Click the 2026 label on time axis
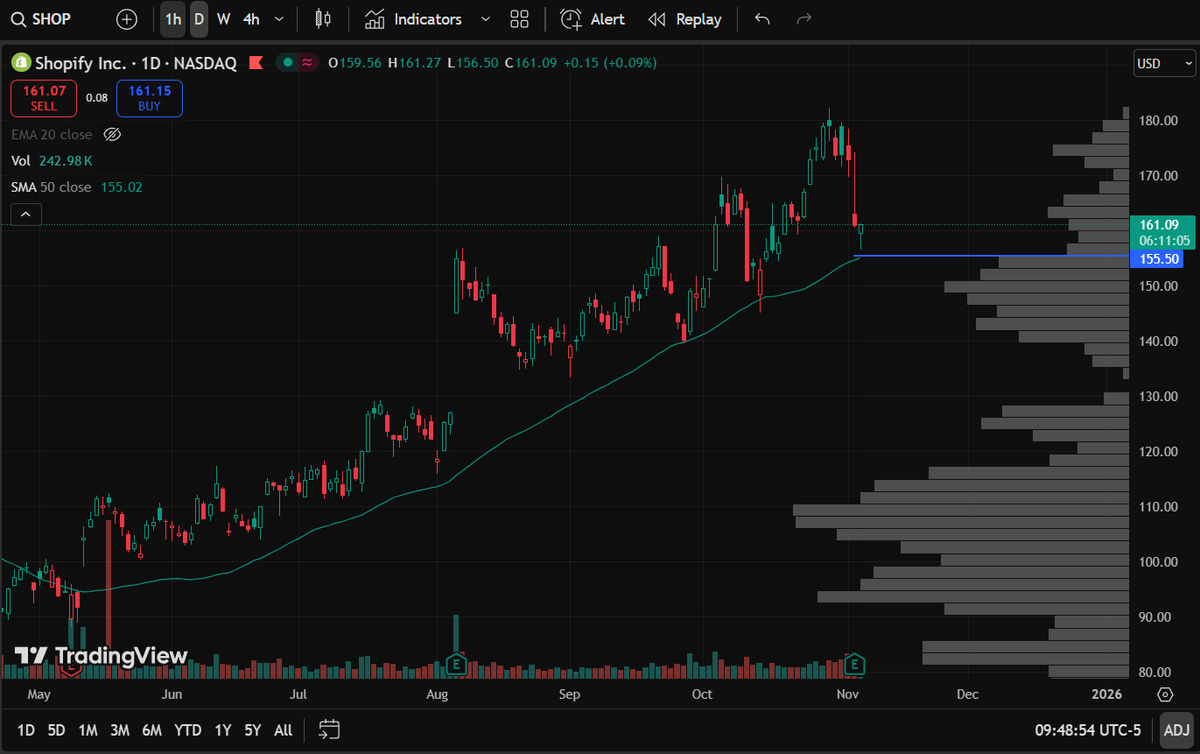The width and height of the screenshot is (1200, 754). tap(1107, 693)
